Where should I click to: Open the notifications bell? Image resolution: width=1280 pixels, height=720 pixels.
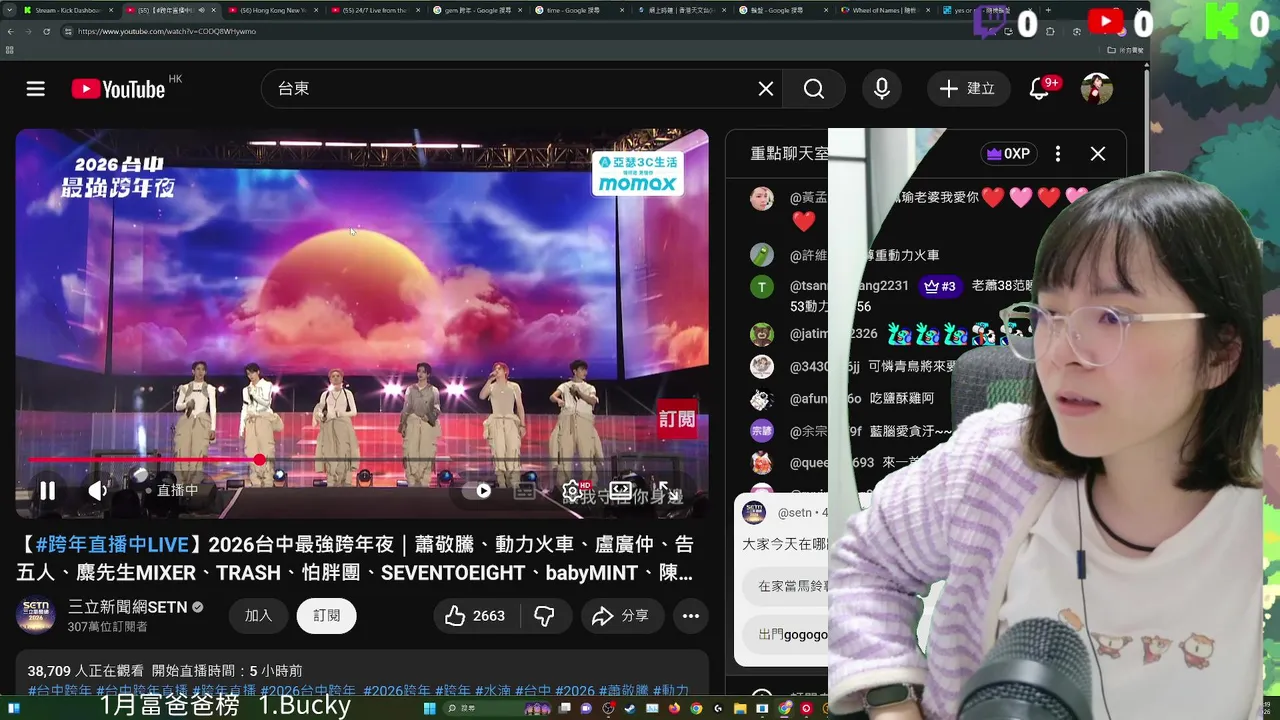tap(1039, 89)
